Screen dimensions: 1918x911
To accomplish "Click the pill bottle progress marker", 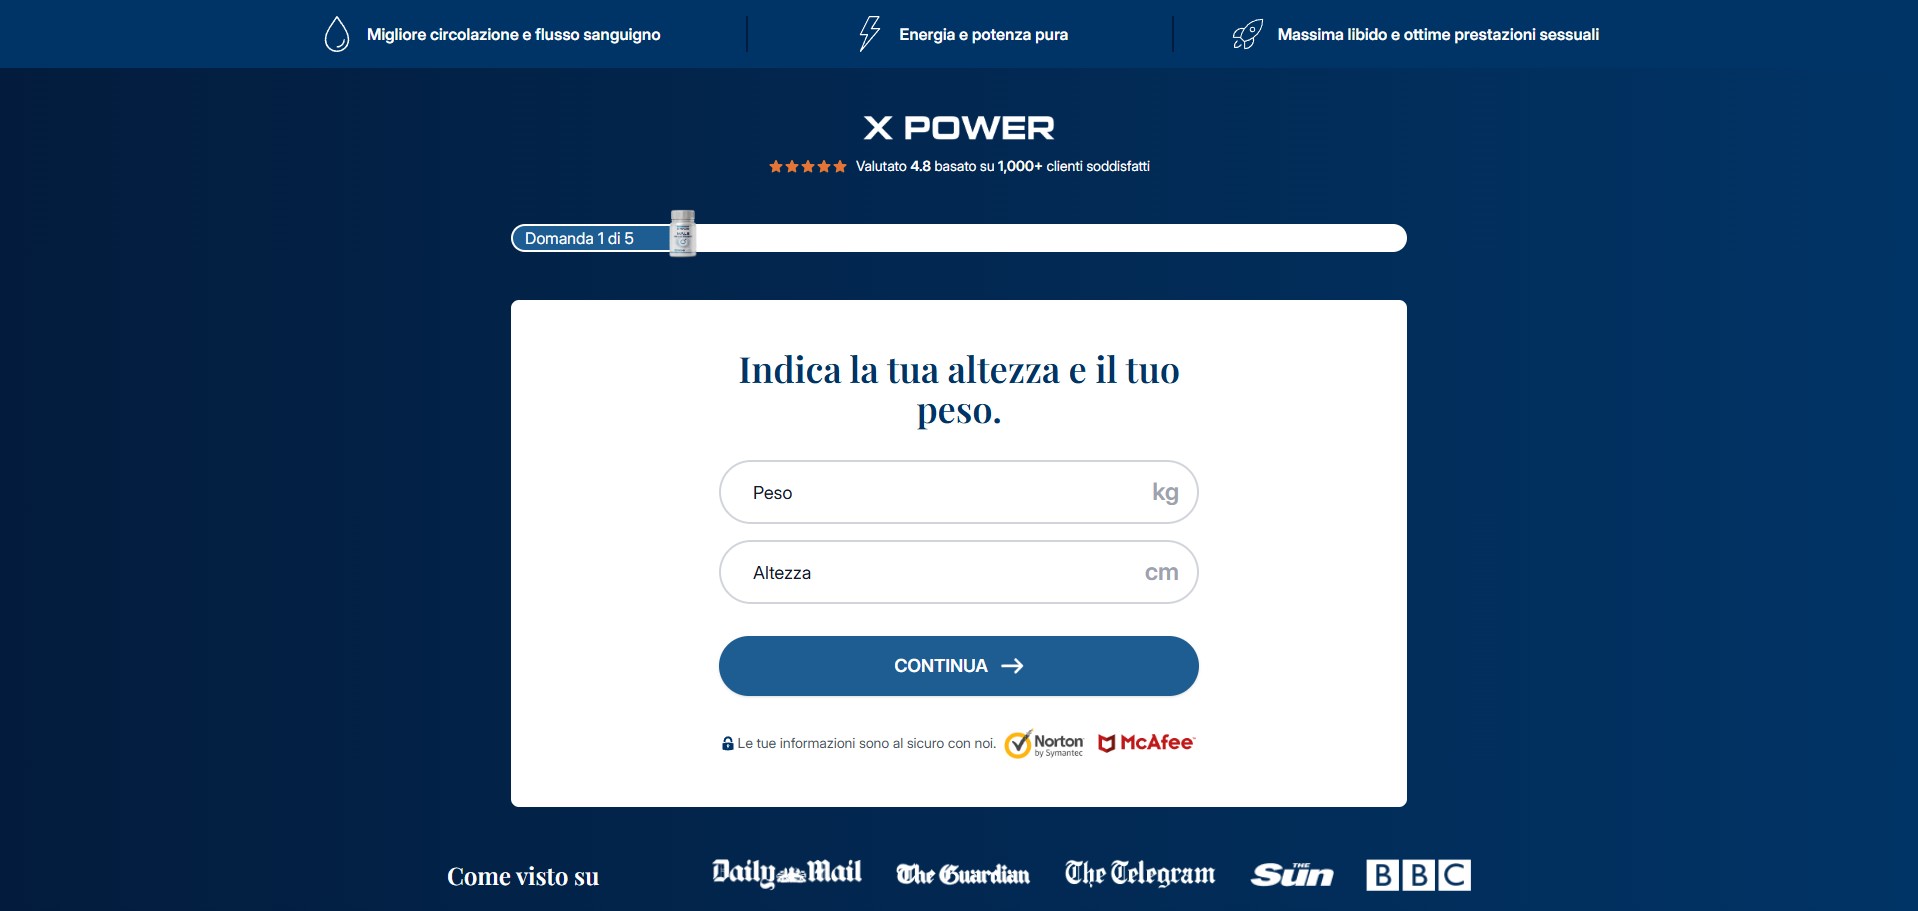I will pyautogui.click(x=683, y=233).
